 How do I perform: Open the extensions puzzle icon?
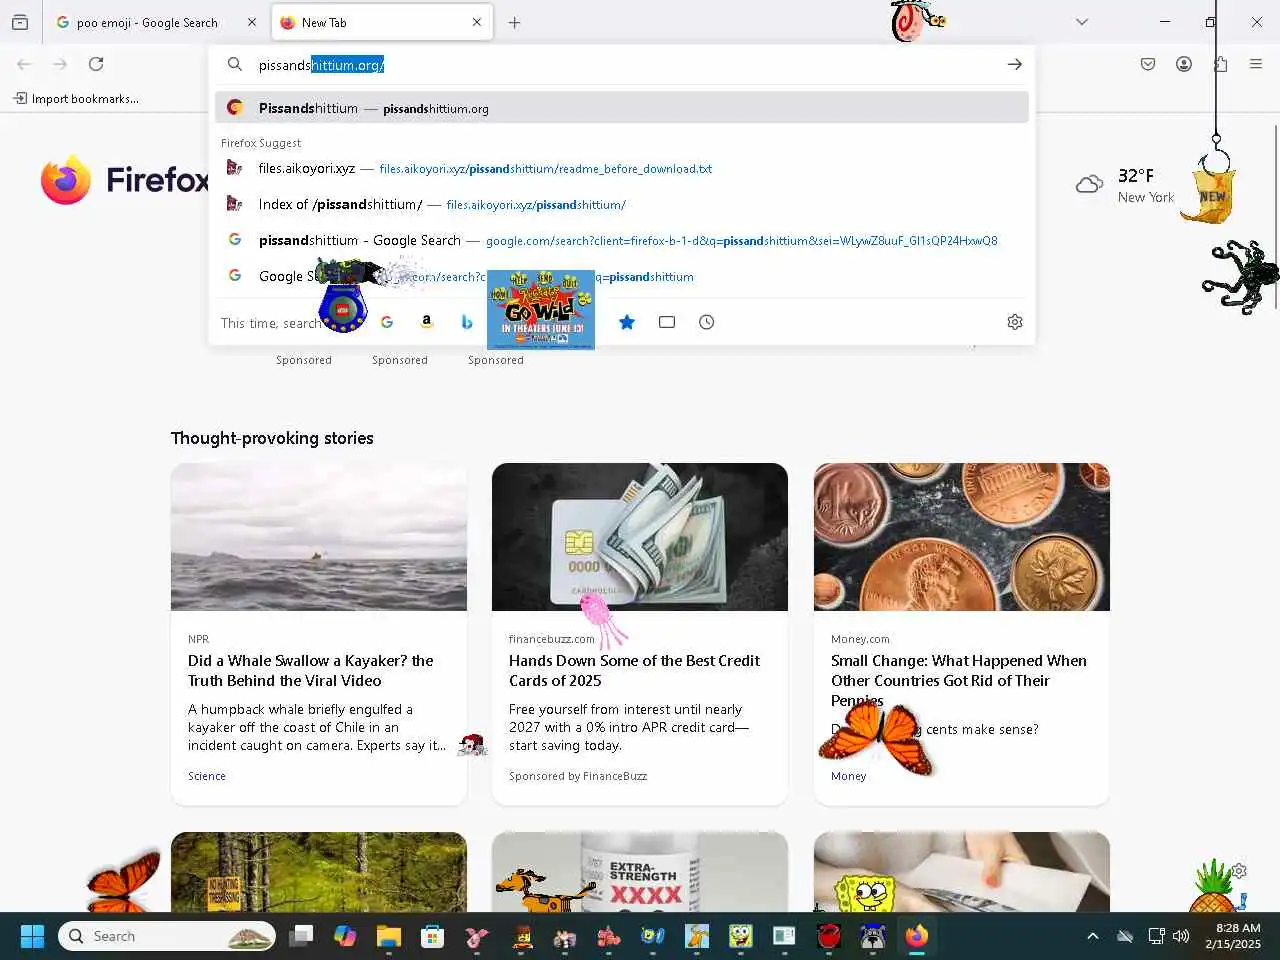tap(1220, 64)
